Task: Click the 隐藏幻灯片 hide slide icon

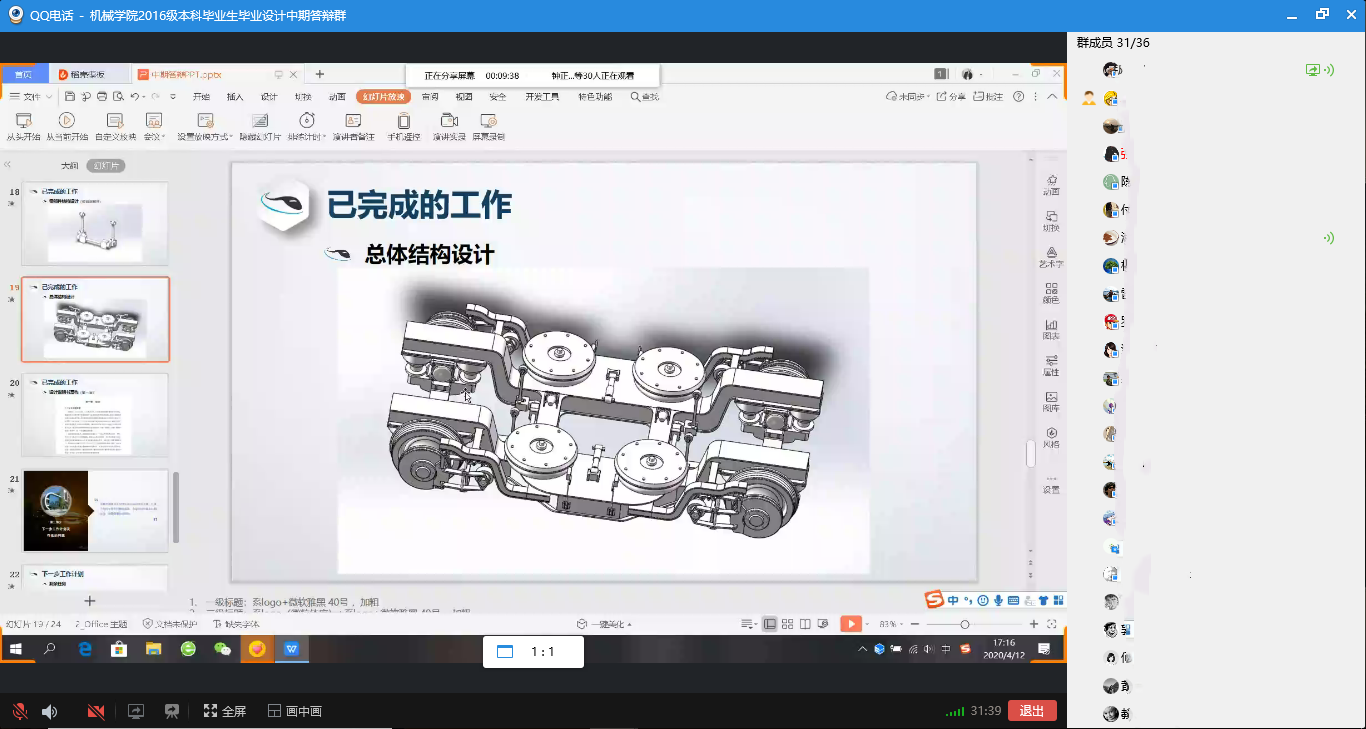Action: [259, 121]
